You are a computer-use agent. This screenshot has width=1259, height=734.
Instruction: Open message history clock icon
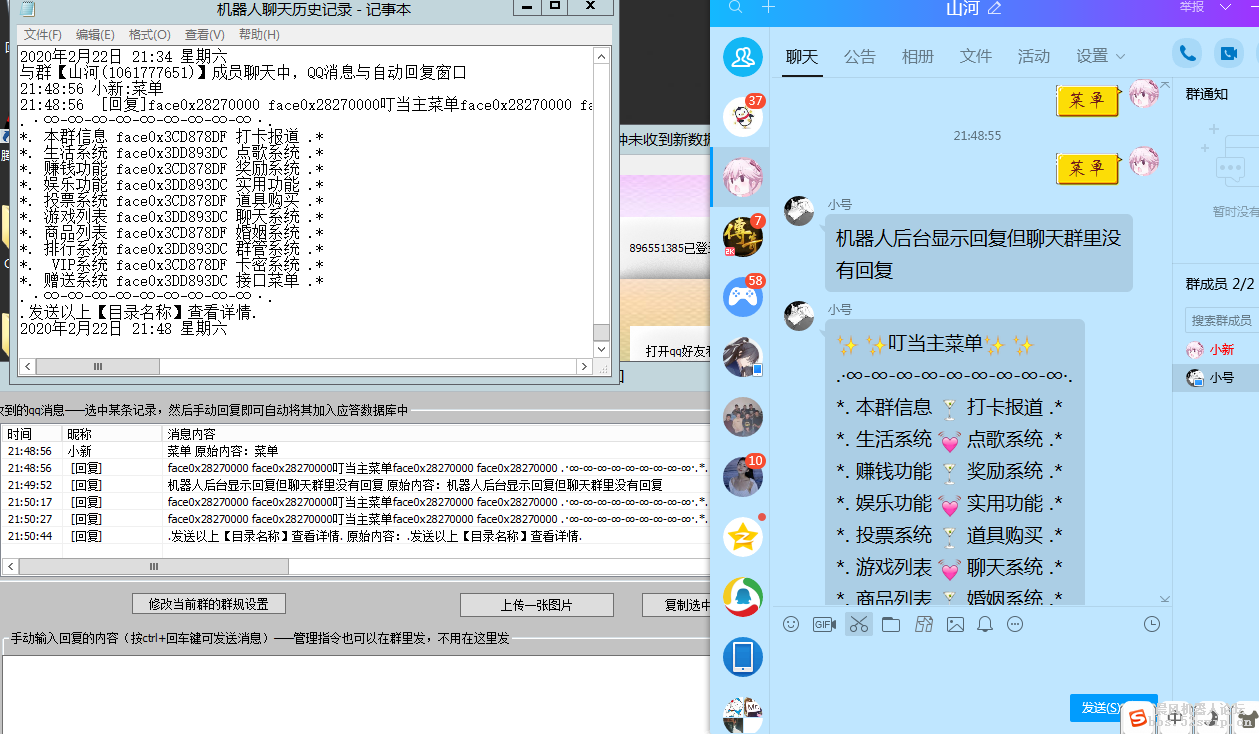click(1152, 624)
